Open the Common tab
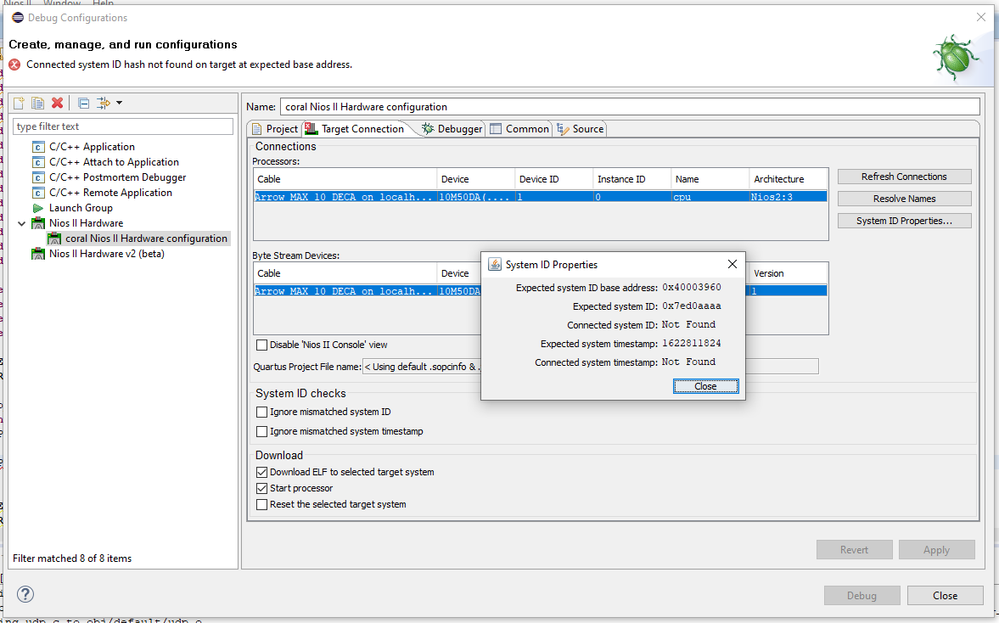Screen dimensions: 999x623 tap(520, 129)
